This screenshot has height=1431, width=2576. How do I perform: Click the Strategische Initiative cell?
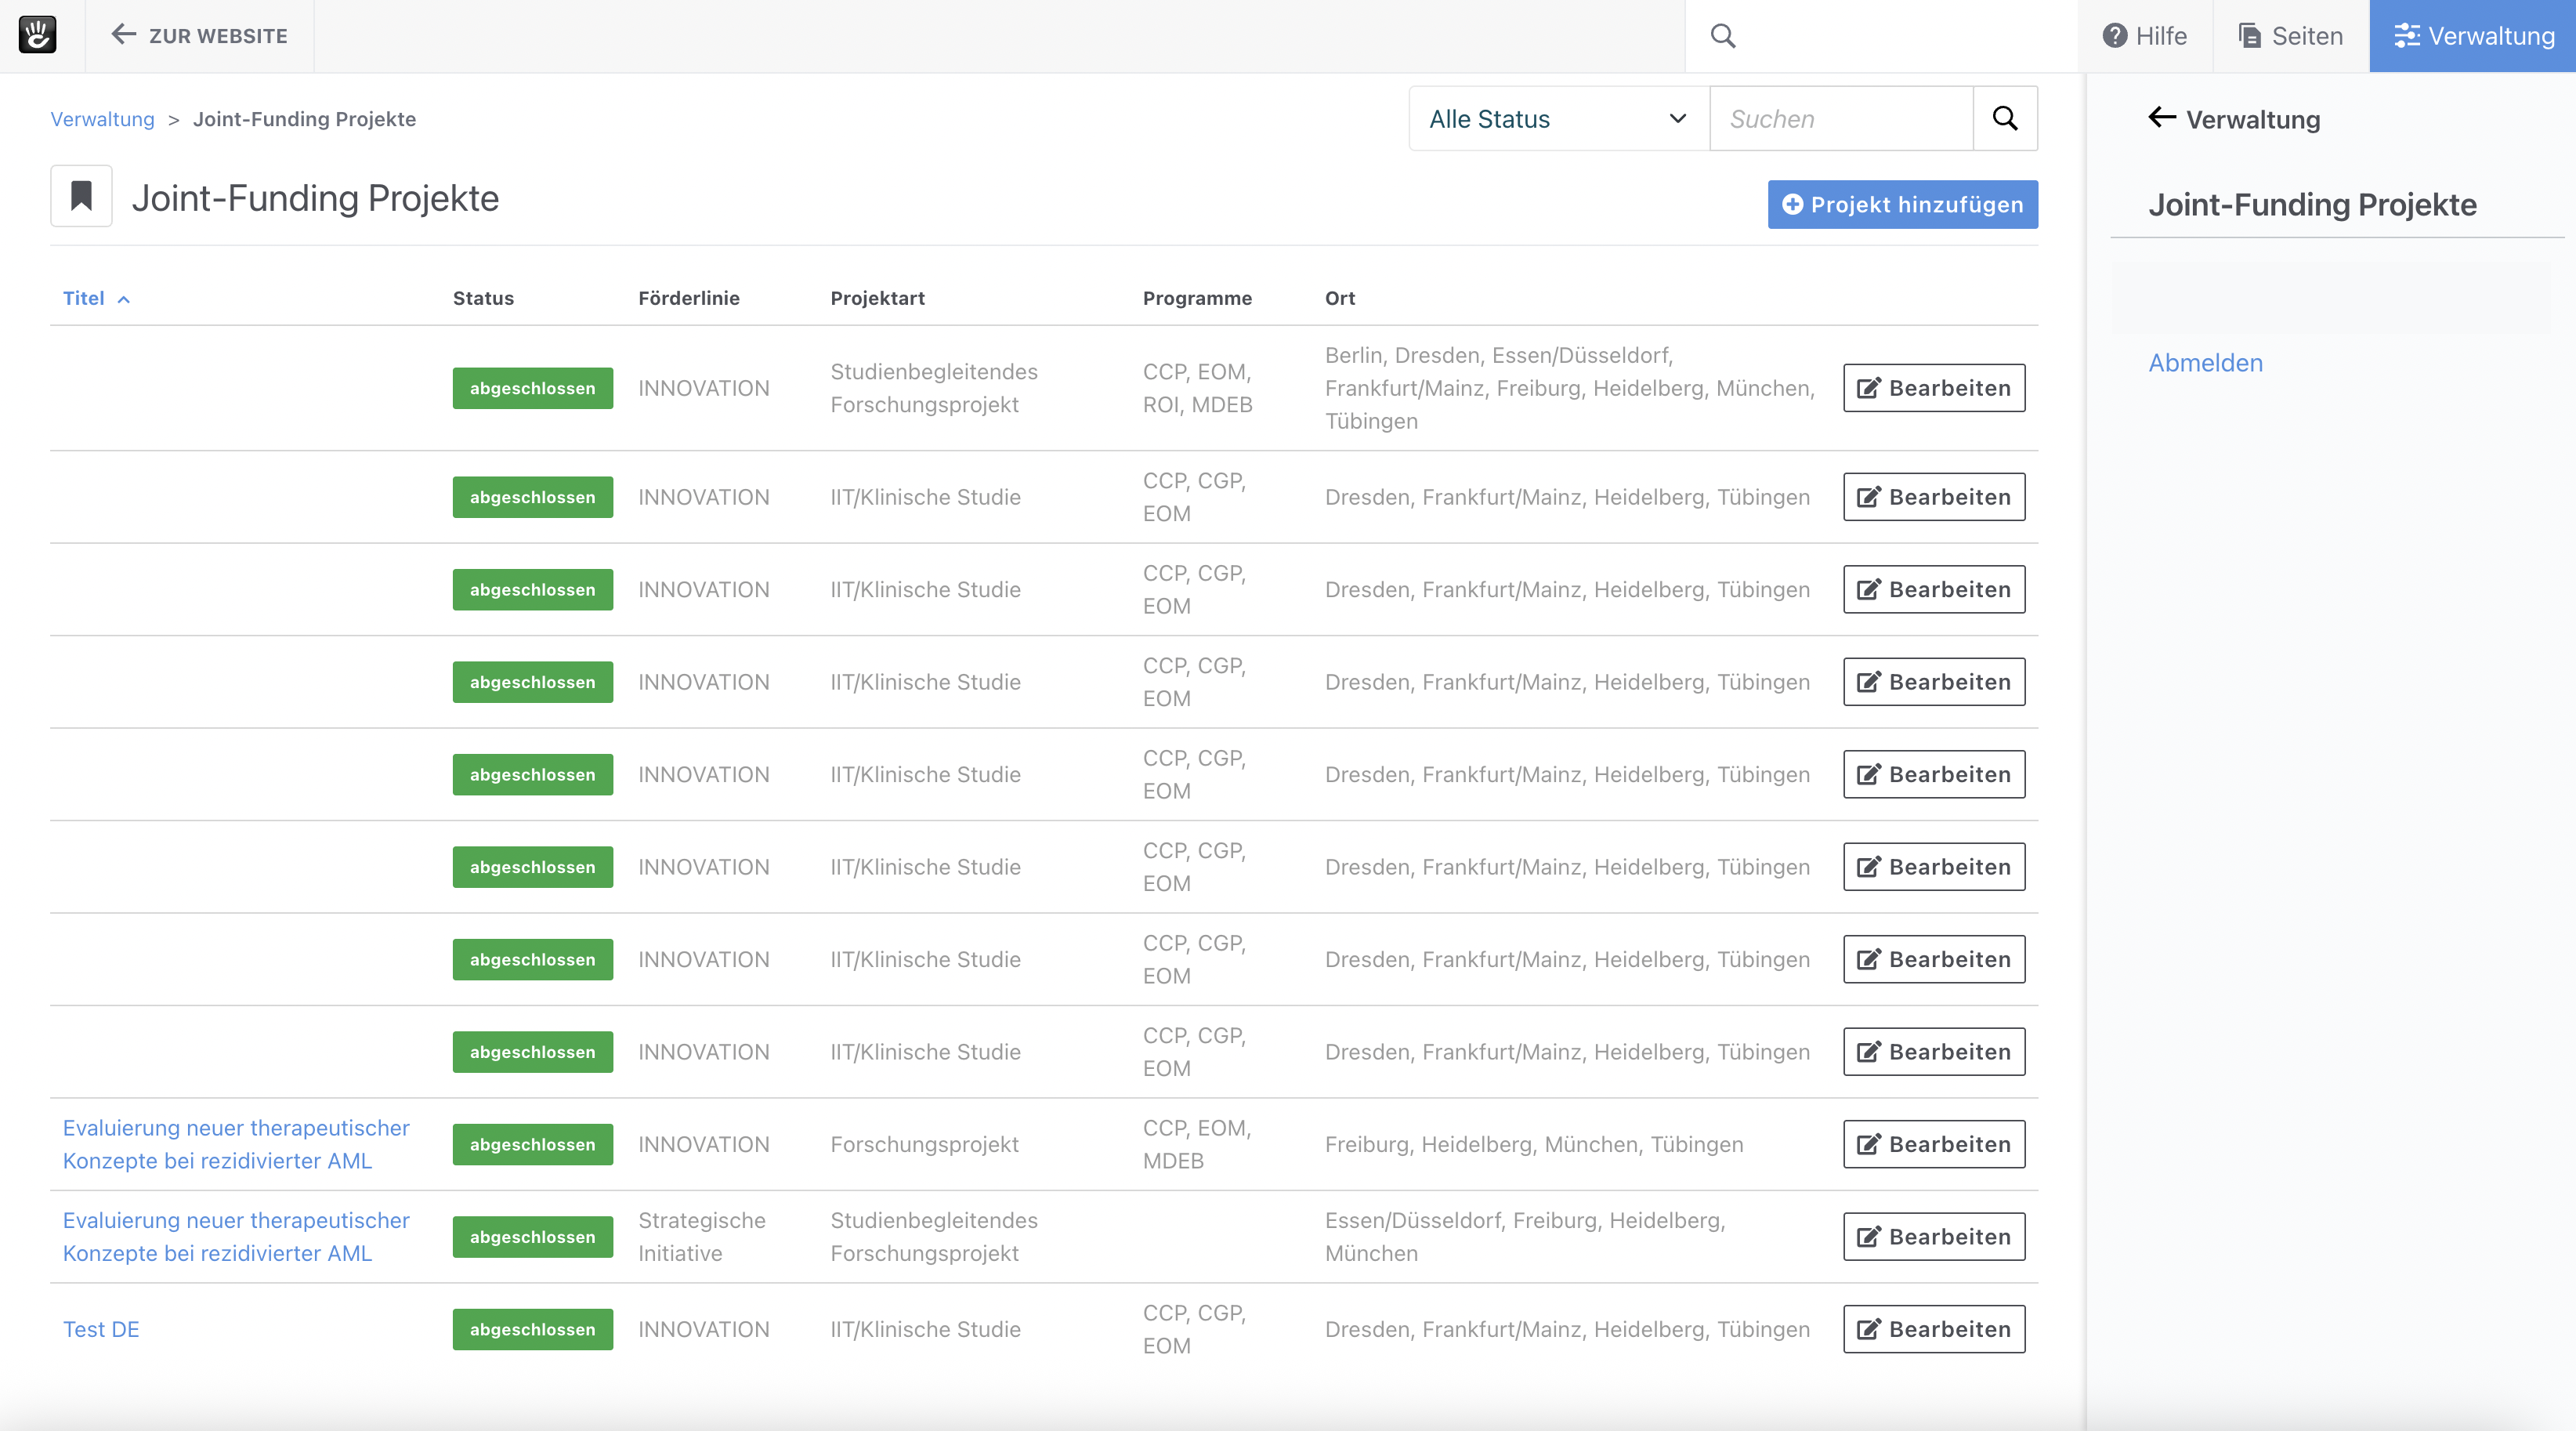pos(702,1237)
